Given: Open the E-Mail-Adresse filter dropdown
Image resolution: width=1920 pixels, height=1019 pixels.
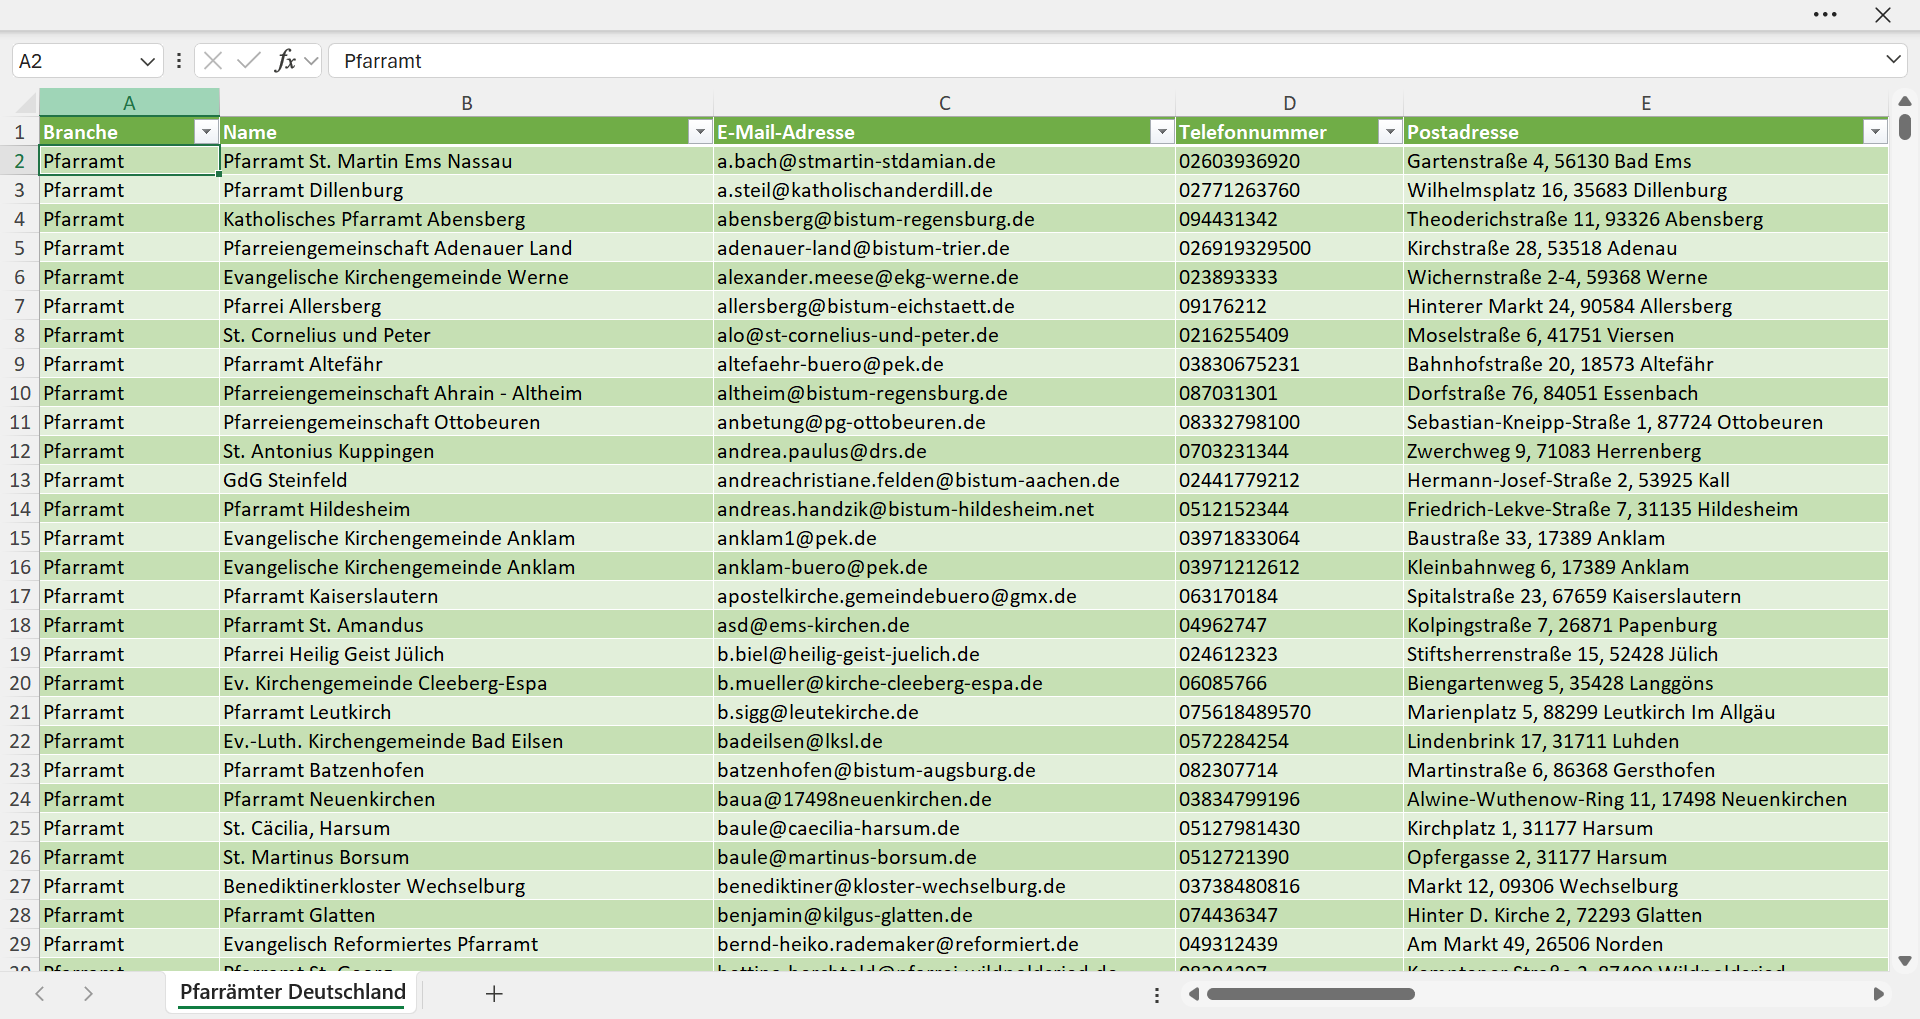Looking at the screenshot, I should pos(1162,132).
